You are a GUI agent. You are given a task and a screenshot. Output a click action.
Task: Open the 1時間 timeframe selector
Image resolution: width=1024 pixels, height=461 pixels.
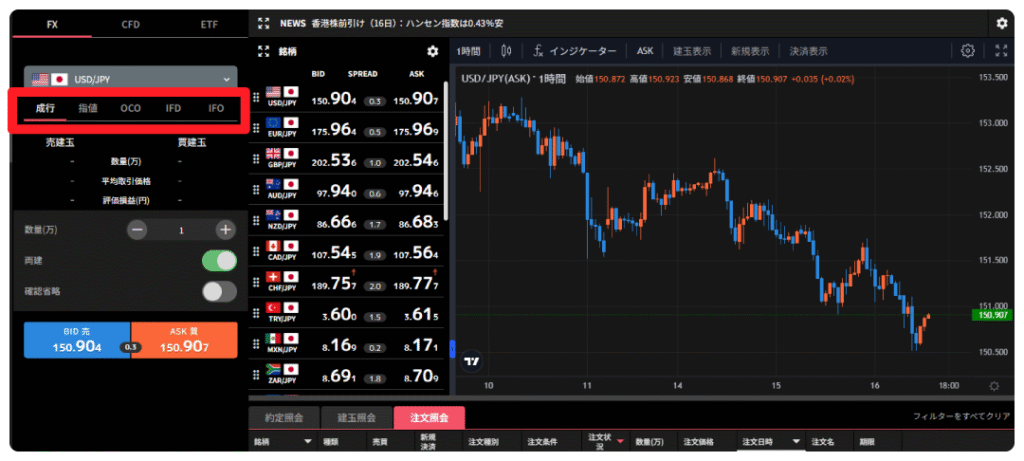[x=468, y=51]
